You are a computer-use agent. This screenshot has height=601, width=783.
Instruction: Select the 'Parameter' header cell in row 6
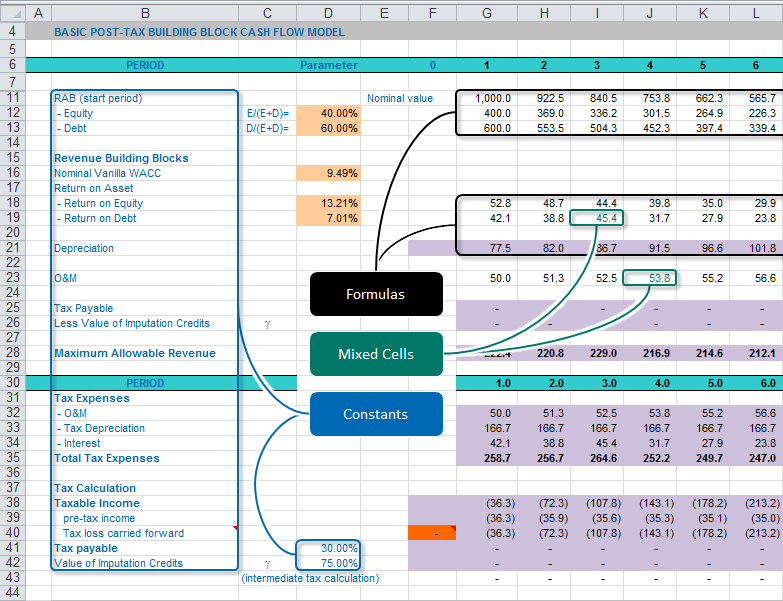(328, 65)
